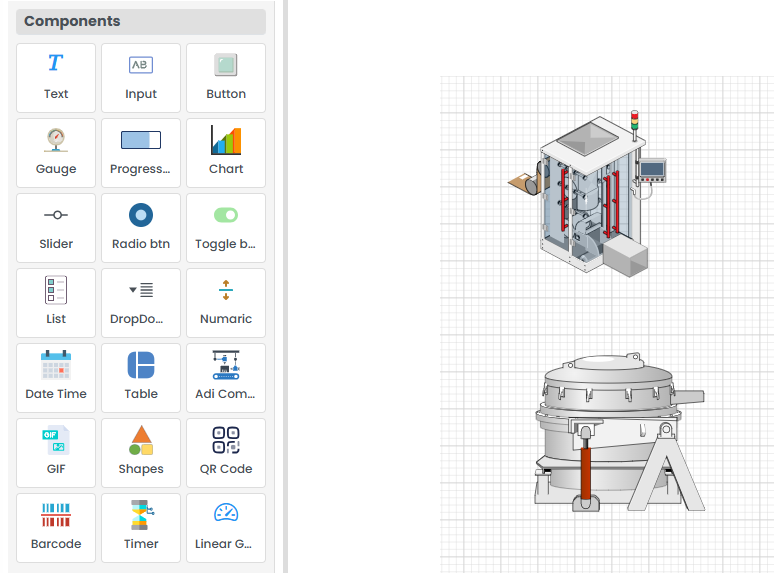Select the DropDown component
The image size is (774, 573).
[x=141, y=303]
